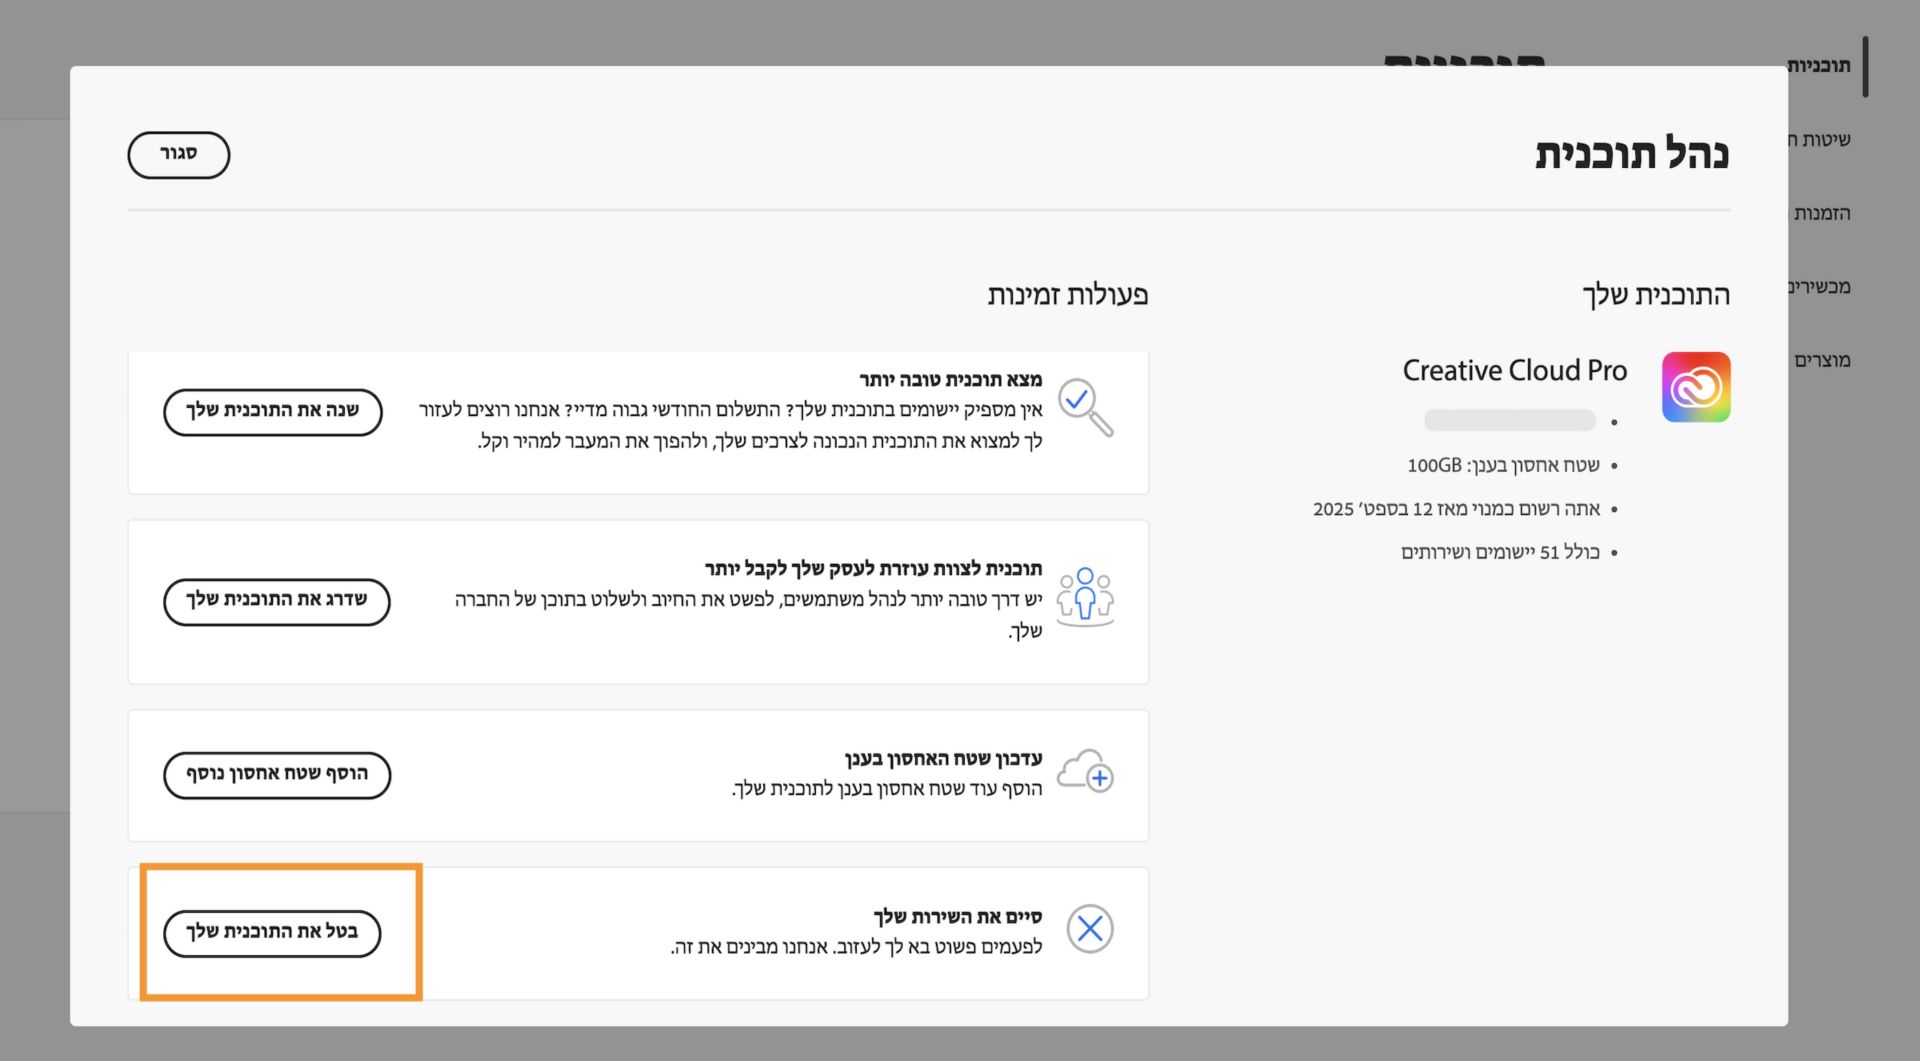Screen dimensions: 1920x1061
Task: Click the highlighted בטל את התוכנית שלך button
Action: pyautogui.click(x=272, y=932)
